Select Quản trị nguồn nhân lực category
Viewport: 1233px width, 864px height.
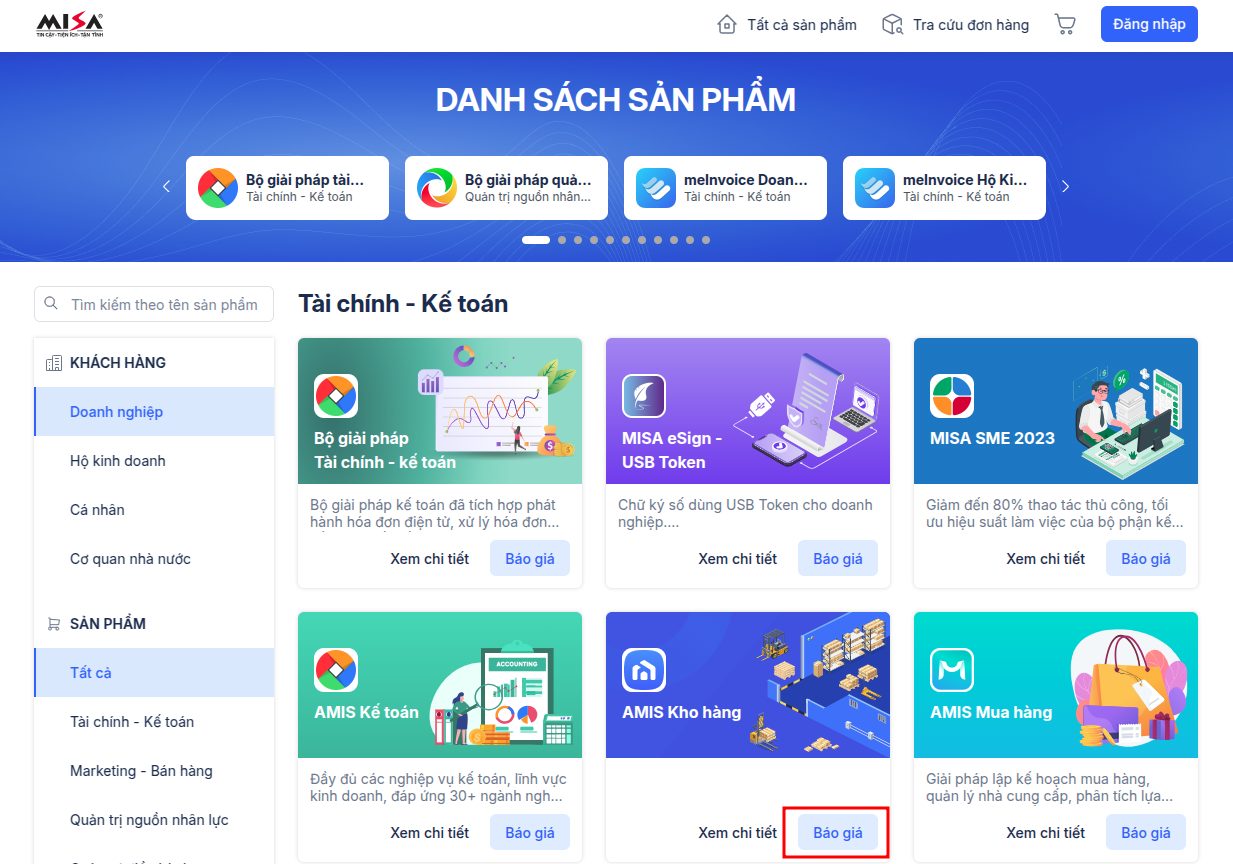click(x=154, y=820)
